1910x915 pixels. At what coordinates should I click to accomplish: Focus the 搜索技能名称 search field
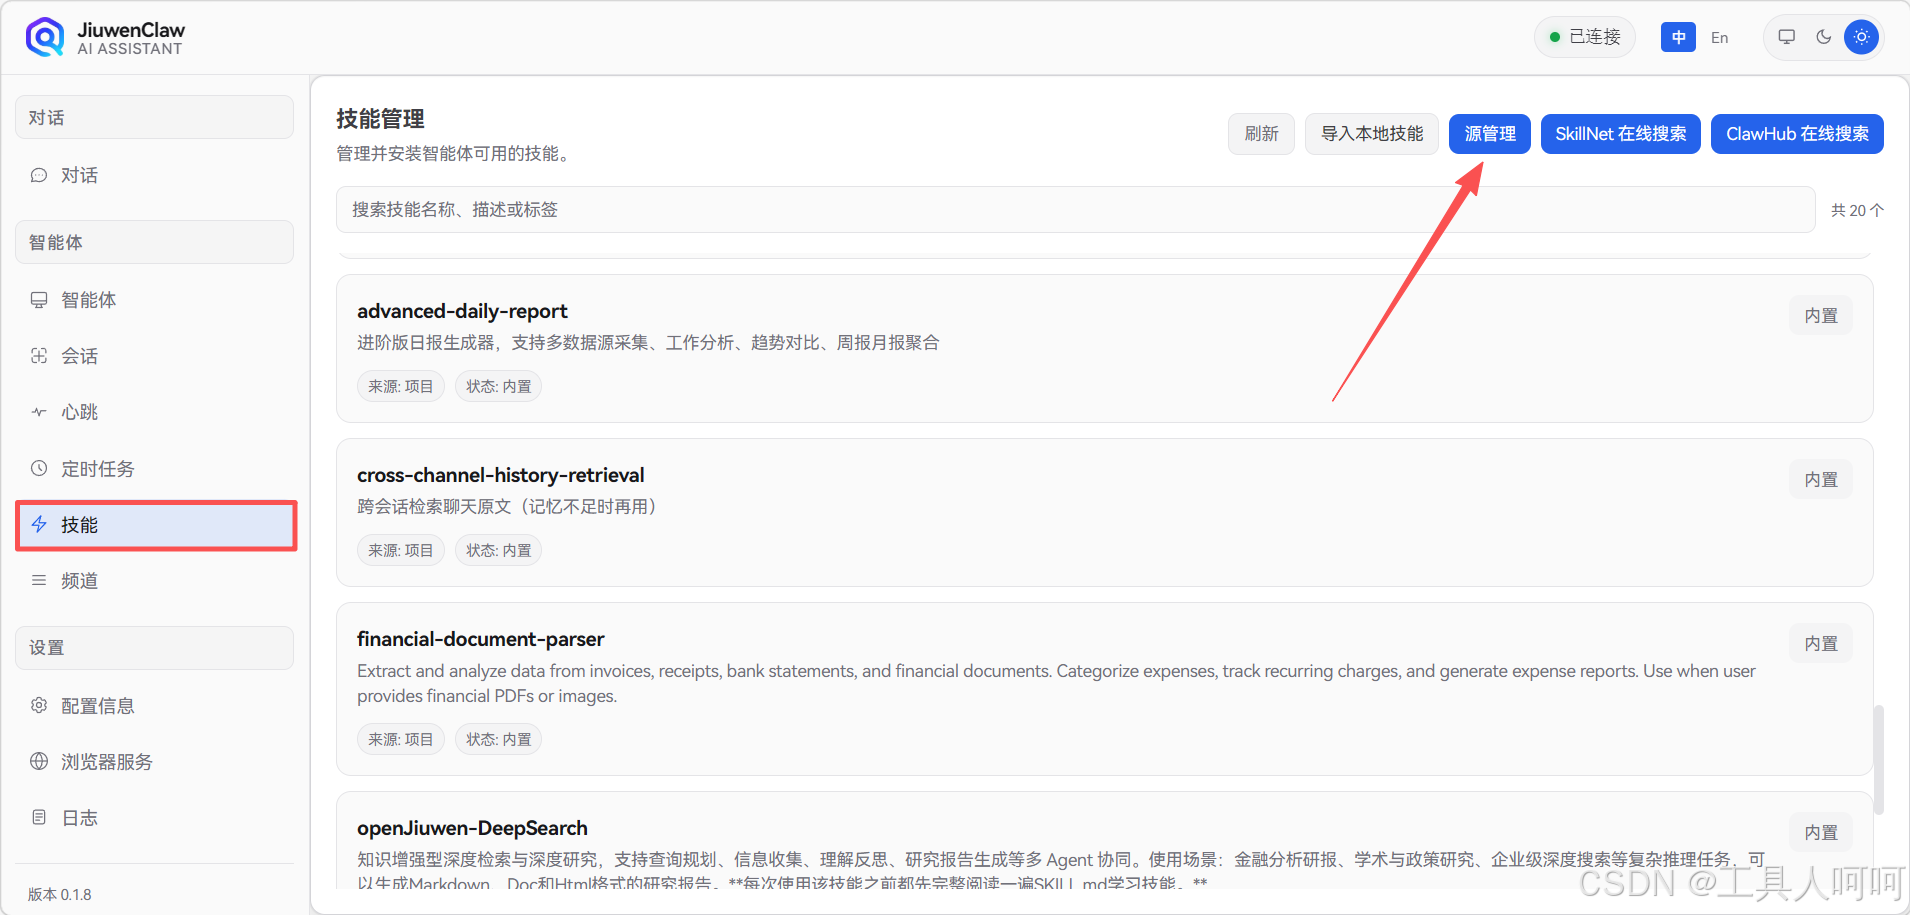point(1075,210)
